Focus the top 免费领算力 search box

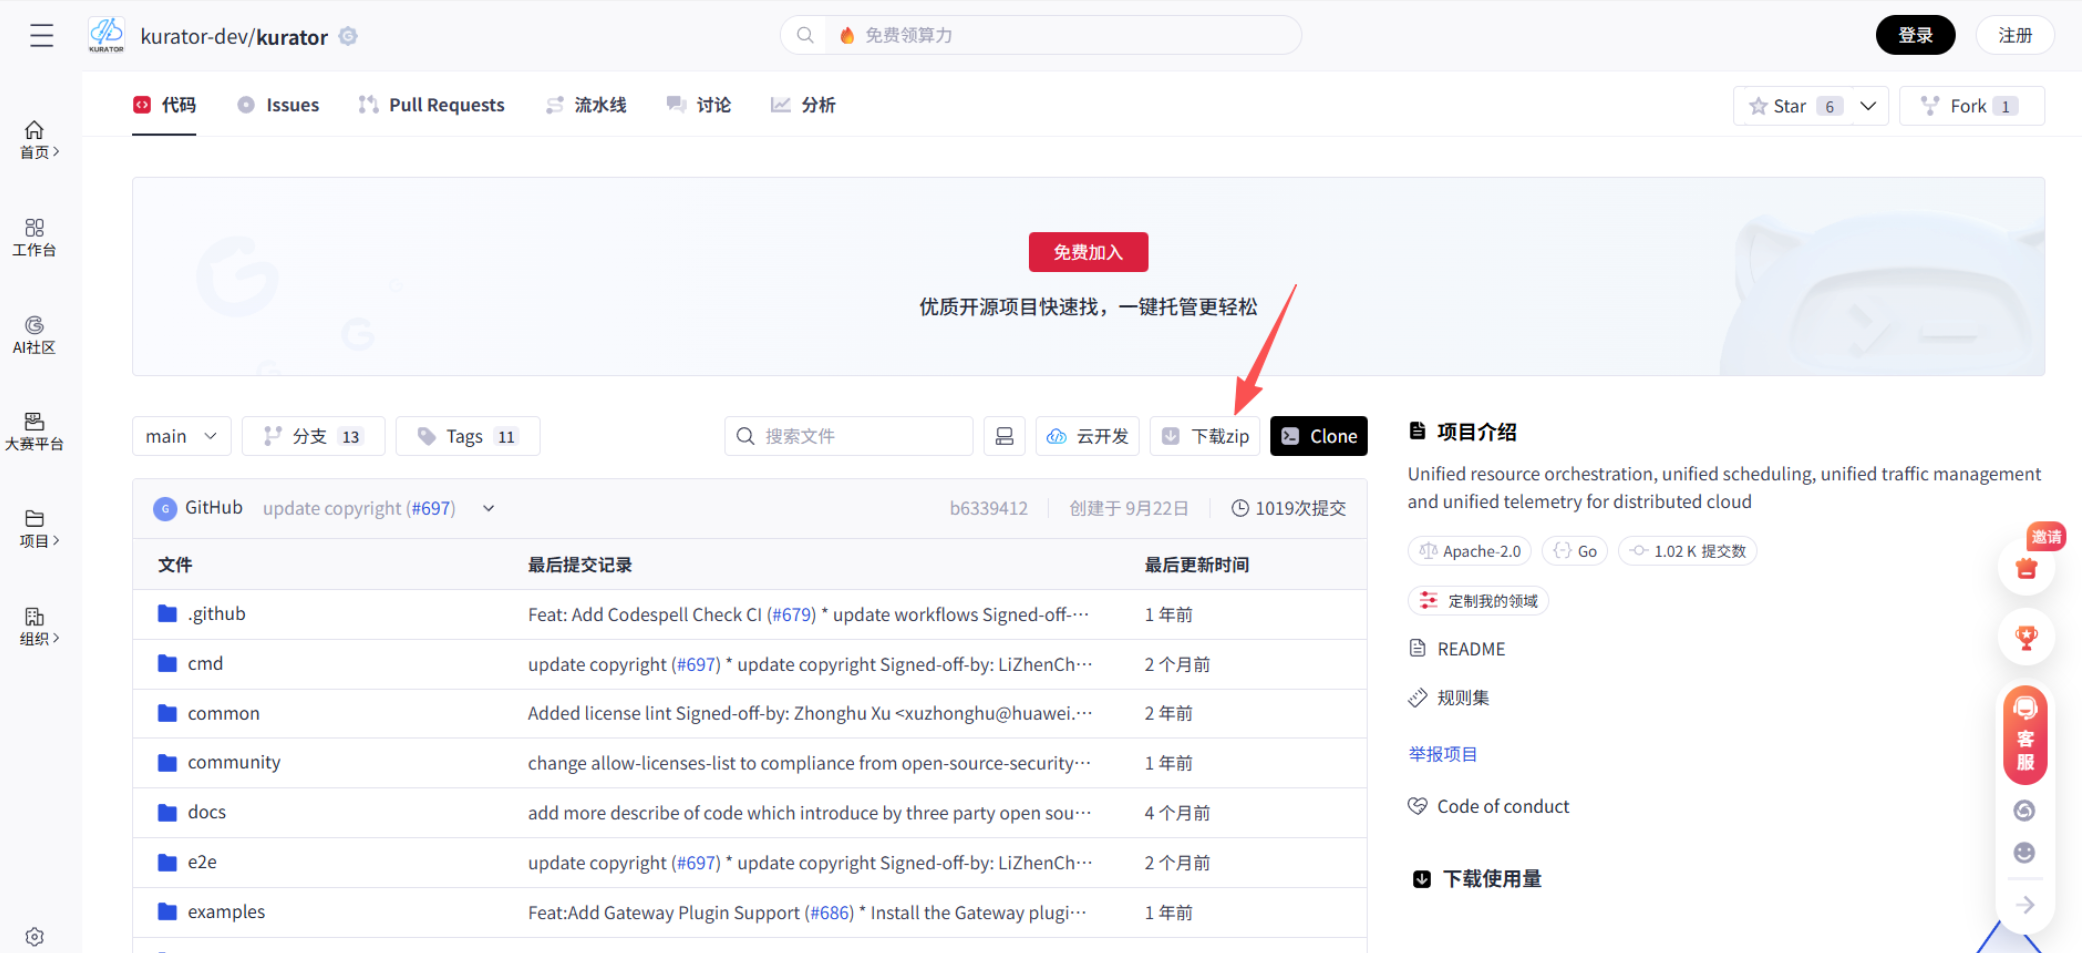1040,35
